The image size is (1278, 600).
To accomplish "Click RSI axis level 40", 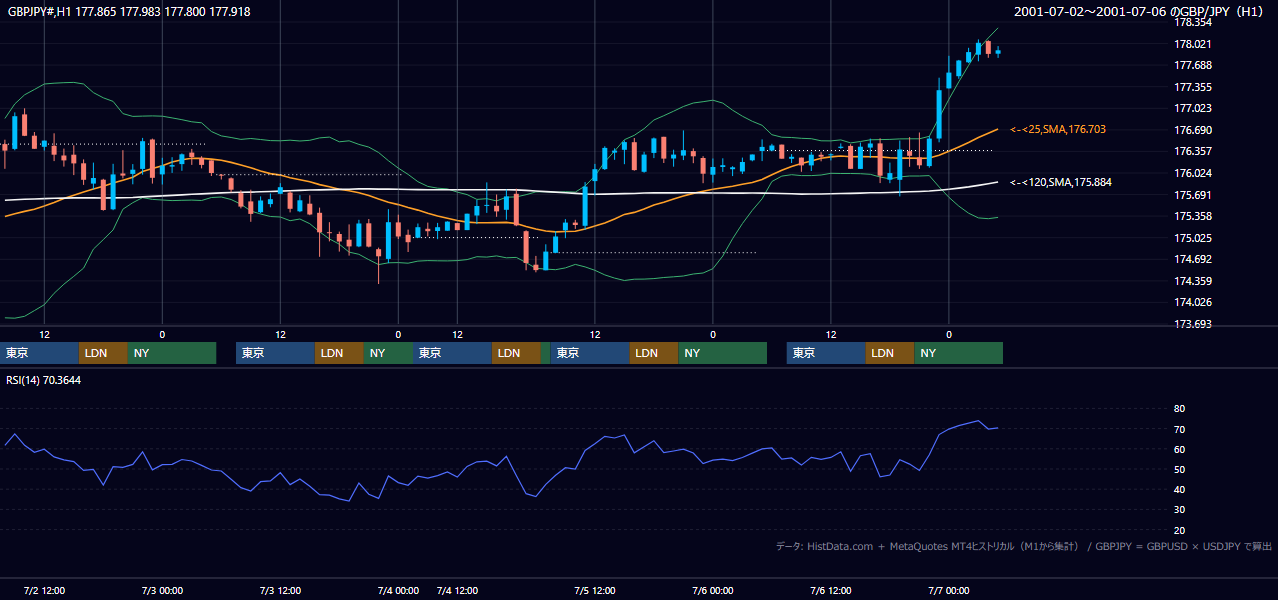I will pyautogui.click(x=1179, y=489).
